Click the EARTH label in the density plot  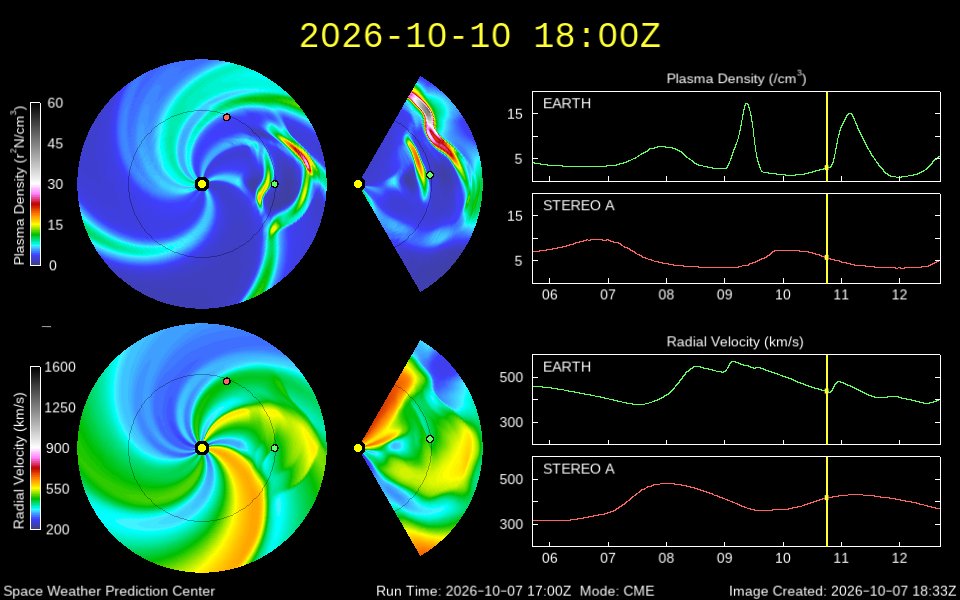(567, 103)
